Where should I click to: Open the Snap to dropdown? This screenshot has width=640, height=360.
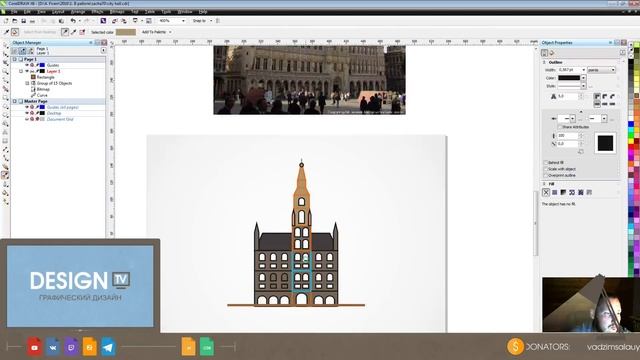pos(211,21)
